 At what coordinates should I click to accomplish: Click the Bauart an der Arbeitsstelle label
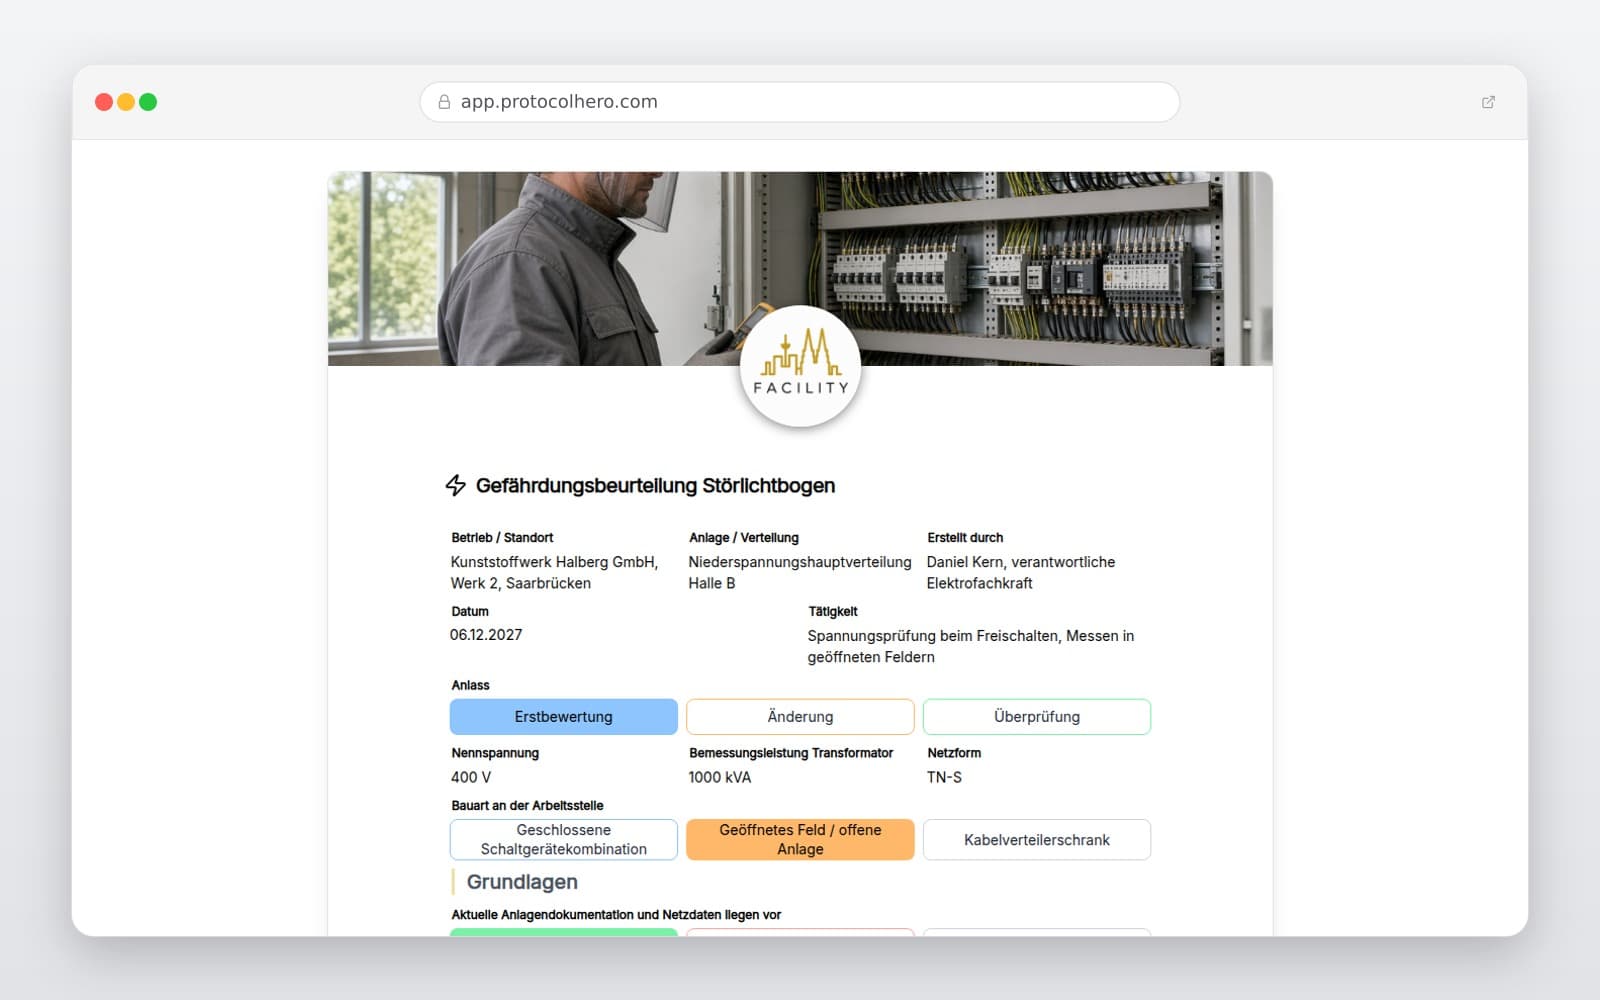pyautogui.click(x=527, y=806)
